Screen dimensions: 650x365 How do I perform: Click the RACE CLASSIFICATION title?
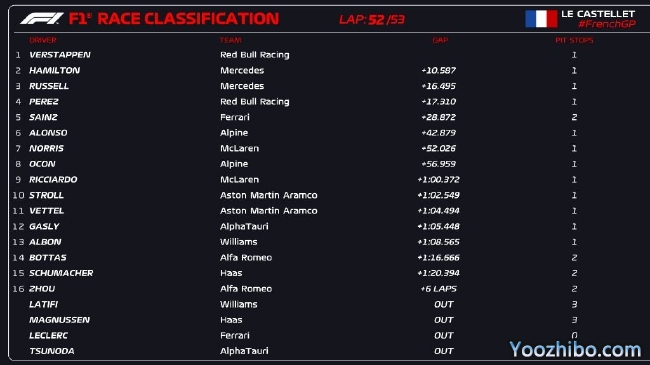pos(188,19)
